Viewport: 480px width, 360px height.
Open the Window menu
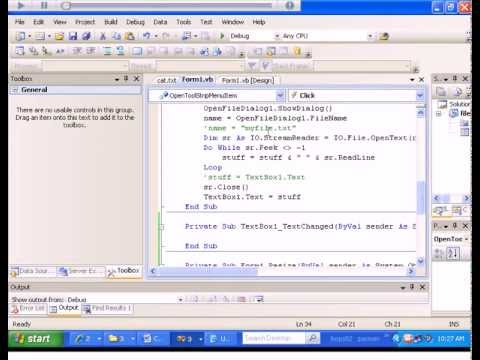[x=233, y=22]
